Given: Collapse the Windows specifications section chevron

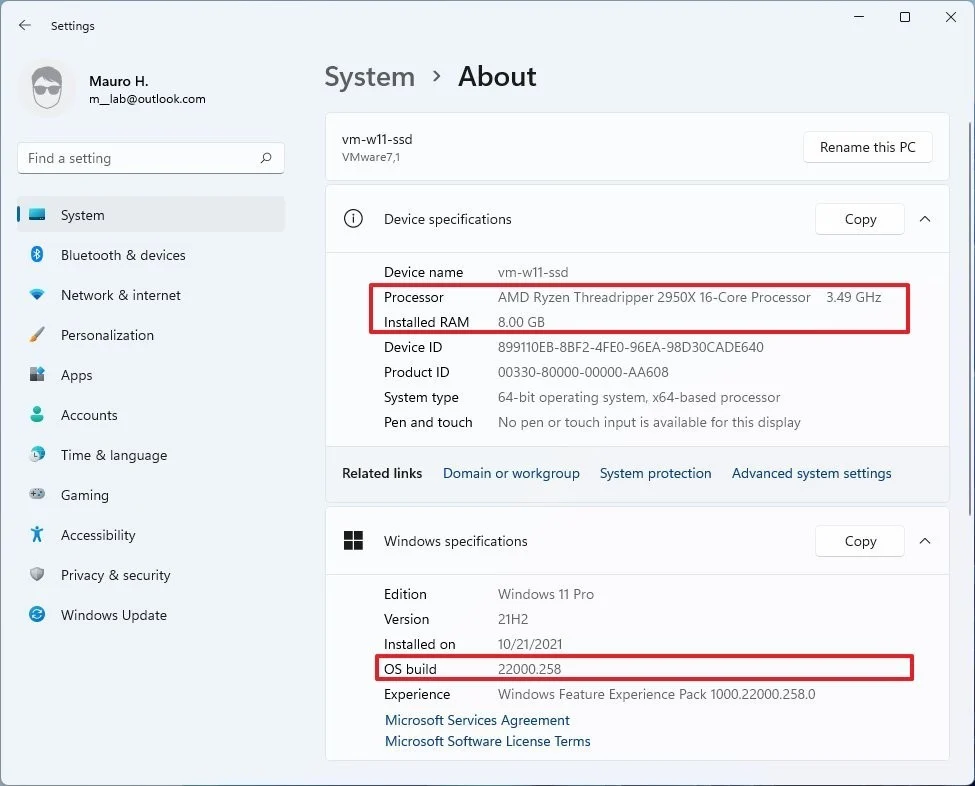Looking at the screenshot, I should coord(925,541).
